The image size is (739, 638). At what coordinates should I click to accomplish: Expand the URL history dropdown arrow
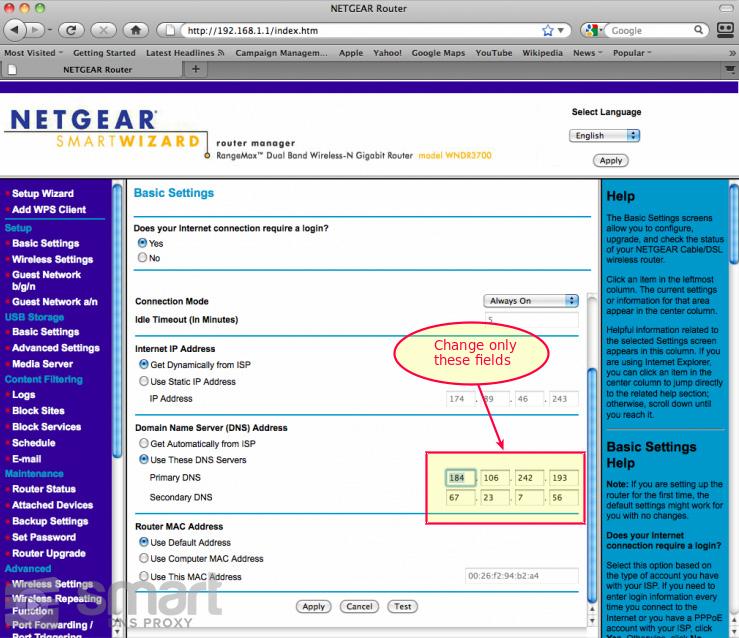pos(561,31)
